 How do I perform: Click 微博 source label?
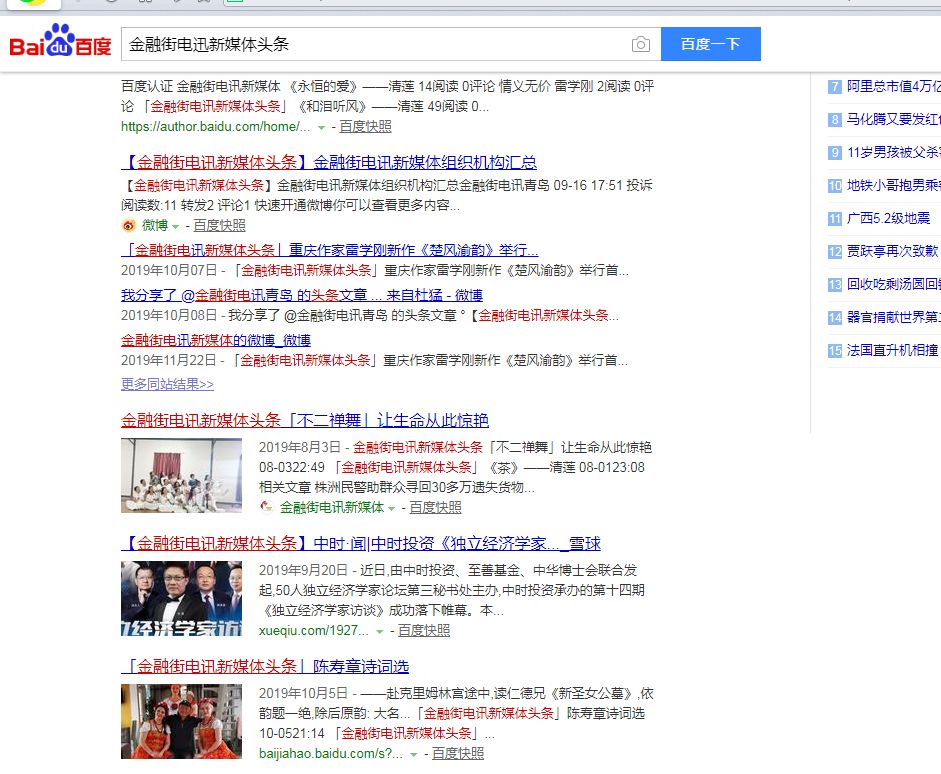(x=155, y=226)
